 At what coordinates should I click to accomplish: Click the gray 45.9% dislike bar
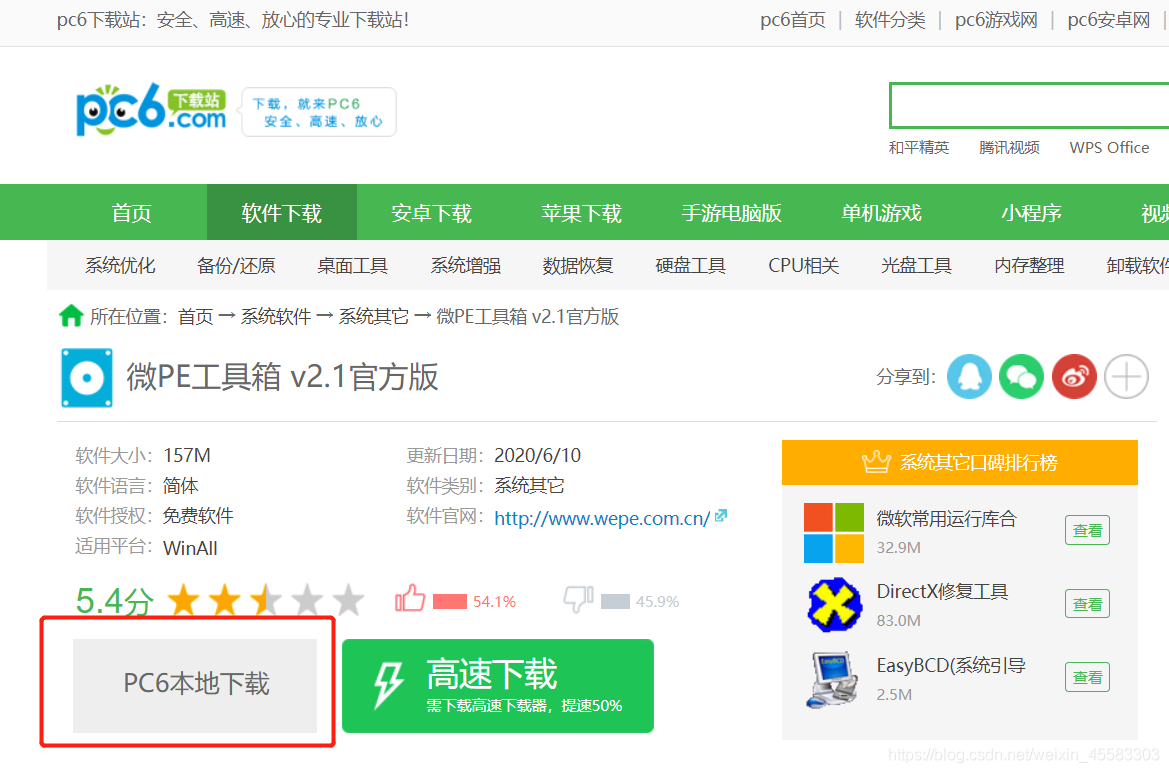pos(615,602)
